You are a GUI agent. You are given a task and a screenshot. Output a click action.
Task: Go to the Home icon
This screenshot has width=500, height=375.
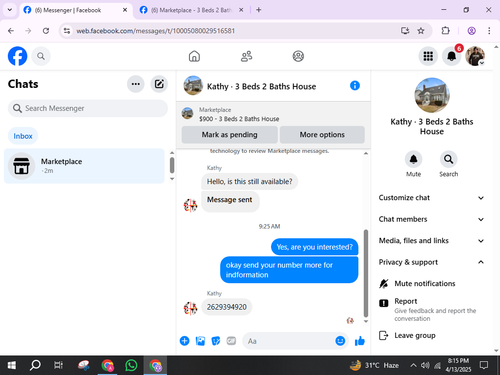click(x=194, y=56)
